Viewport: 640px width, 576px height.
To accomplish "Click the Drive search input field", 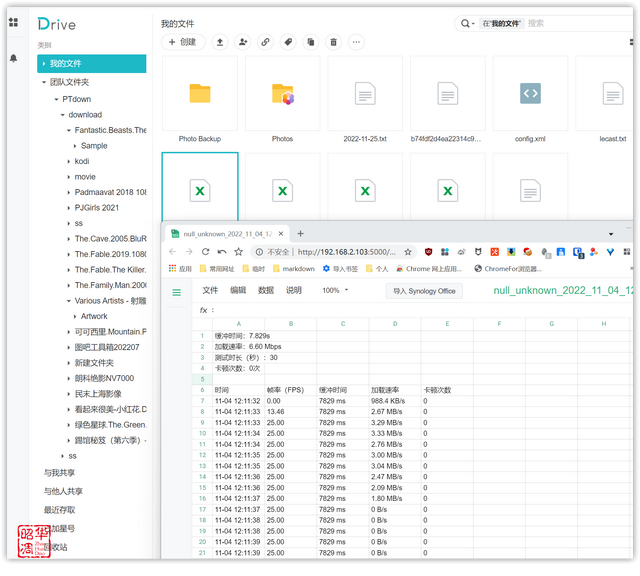I will [x=578, y=24].
